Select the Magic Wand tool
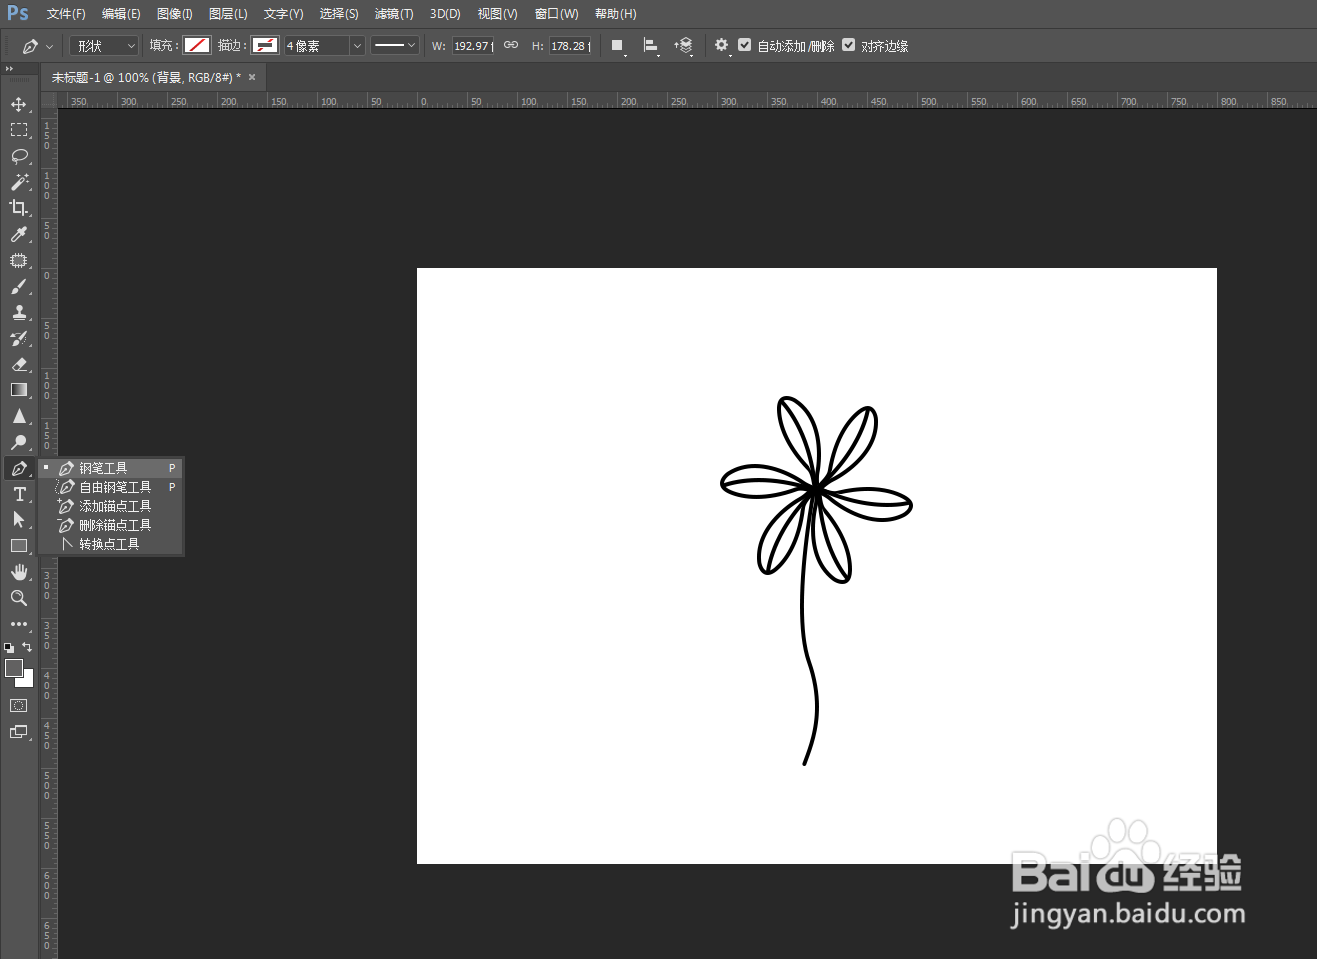Screen dimensions: 1317x959 pos(19,182)
